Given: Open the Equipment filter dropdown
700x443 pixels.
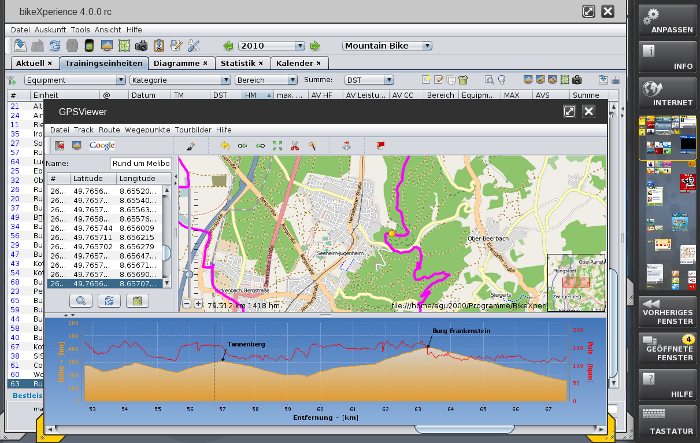Looking at the screenshot, I should [75, 80].
